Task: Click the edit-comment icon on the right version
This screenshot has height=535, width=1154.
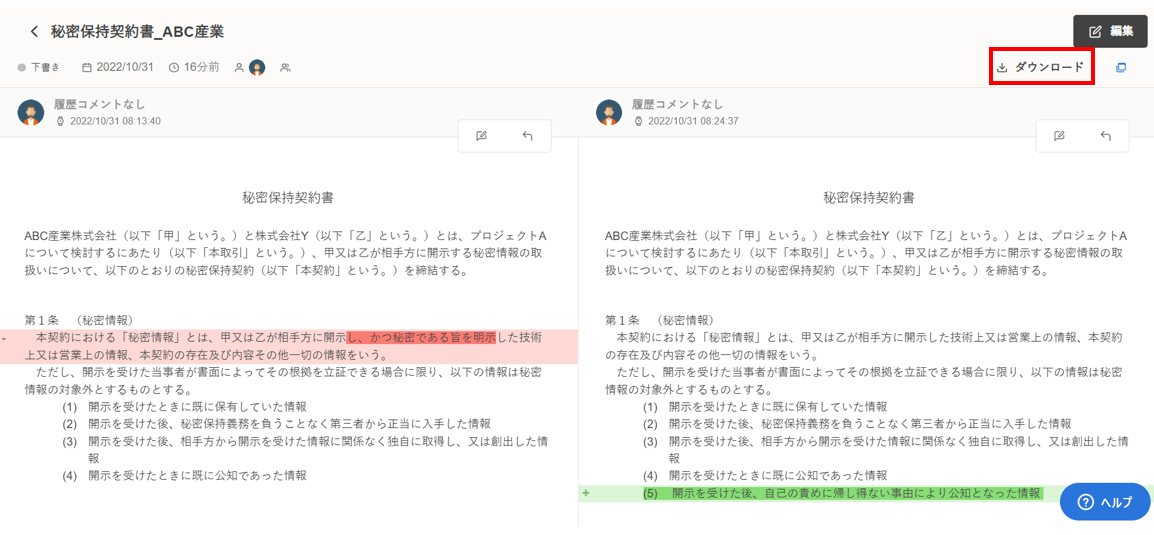Action: pos(1060,136)
